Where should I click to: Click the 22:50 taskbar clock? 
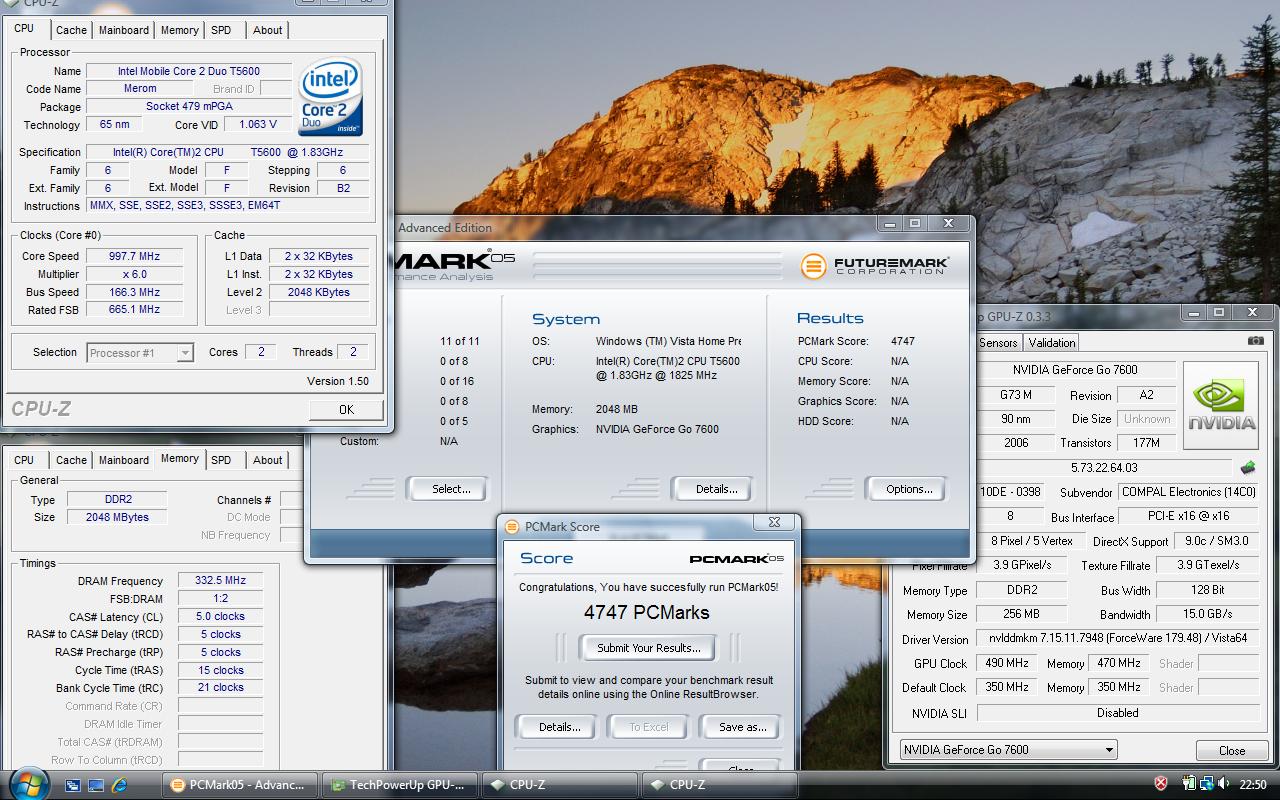coord(1253,785)
